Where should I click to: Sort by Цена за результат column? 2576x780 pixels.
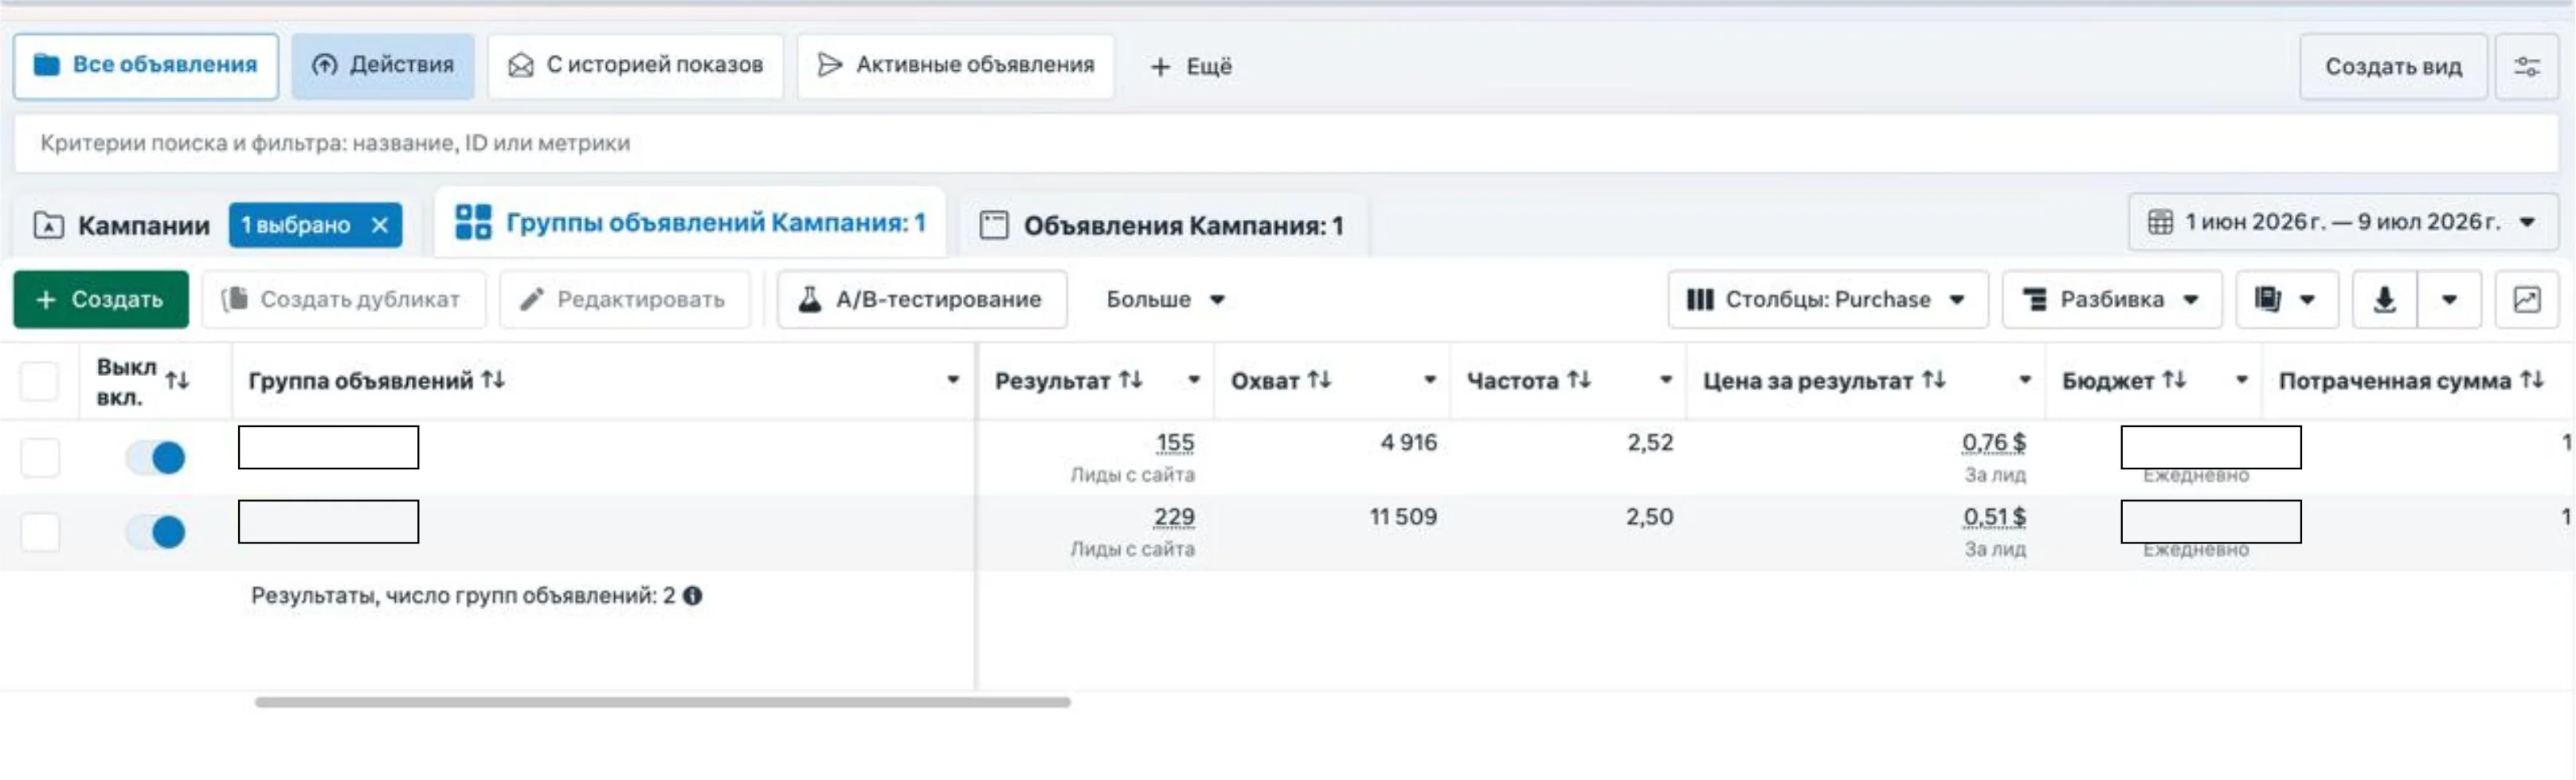pyautogui.click(x=1934, y=380)
